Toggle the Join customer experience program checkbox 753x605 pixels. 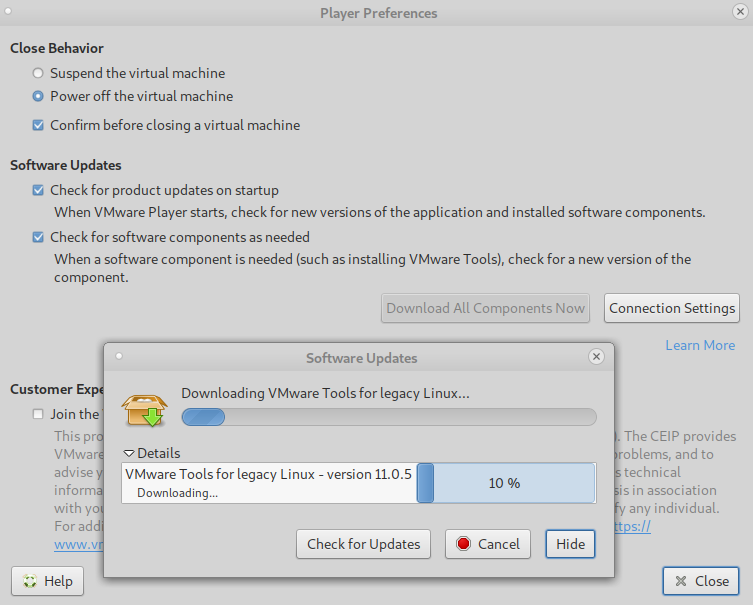[38, 414]
